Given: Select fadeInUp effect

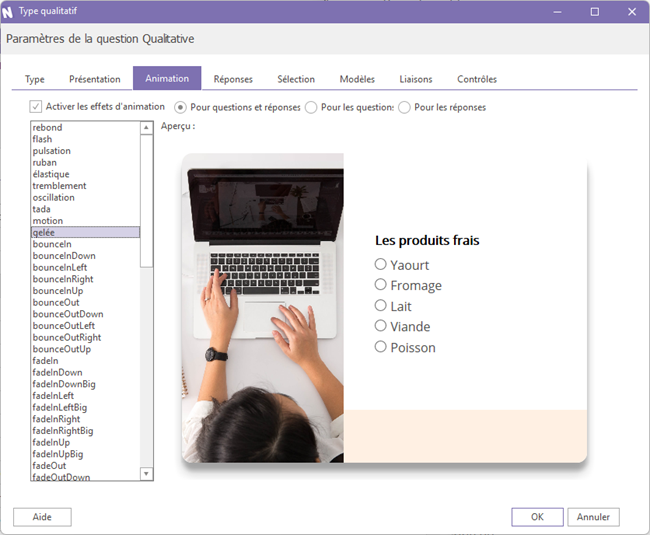Looking at the screenshot, I should [86, 442].
